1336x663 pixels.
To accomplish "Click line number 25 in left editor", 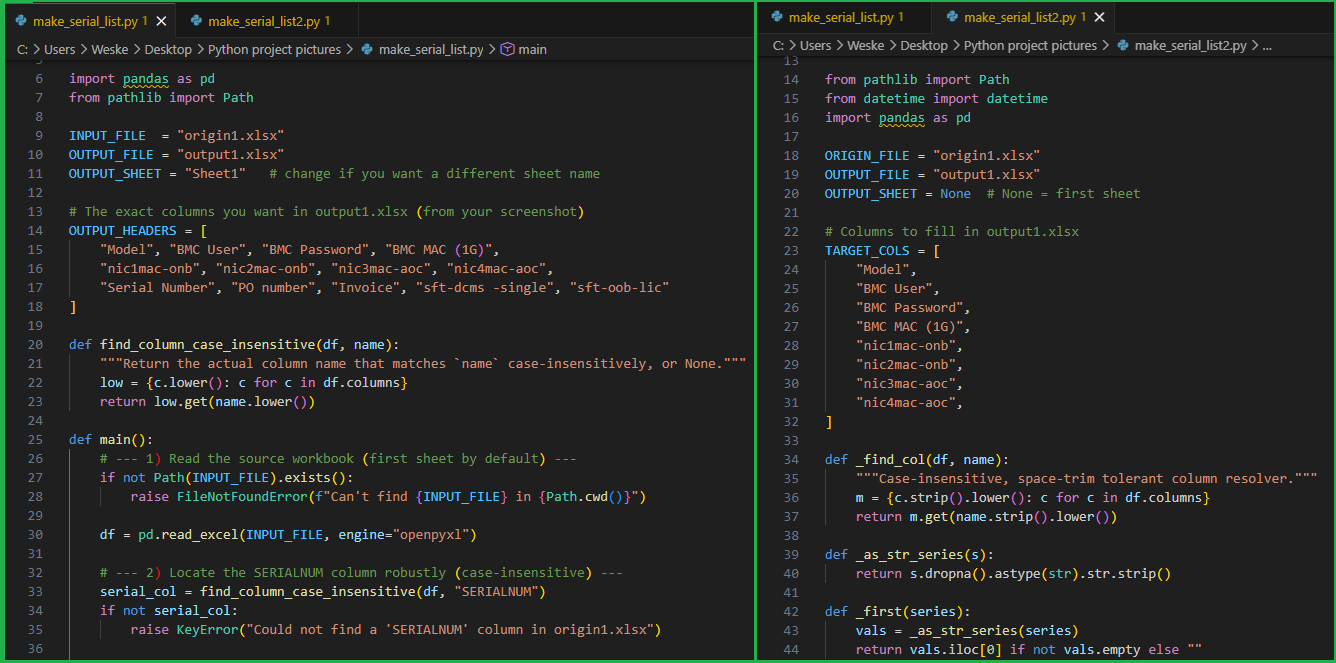I will coord(39,440).
